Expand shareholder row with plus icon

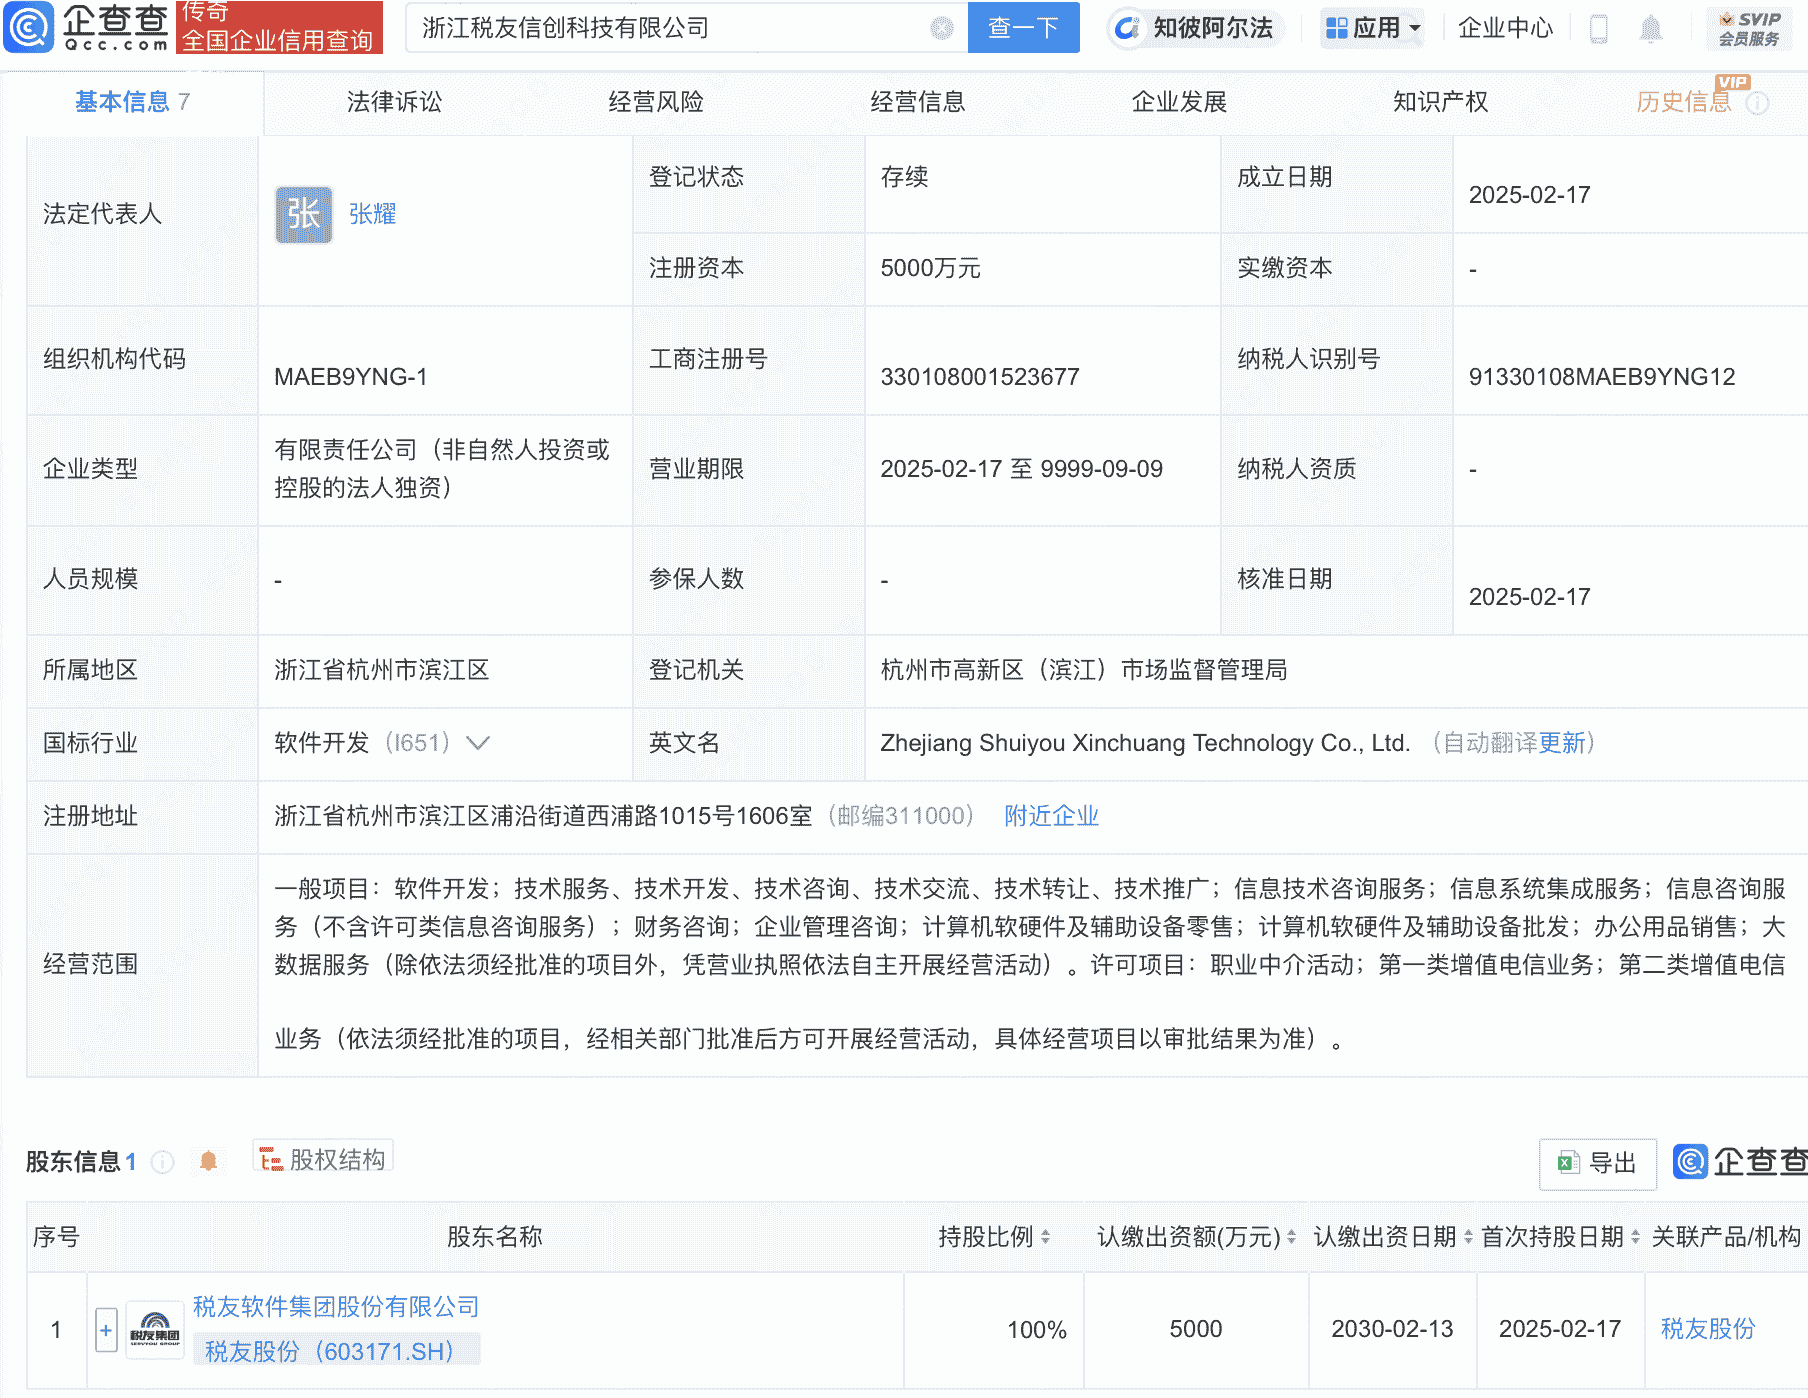tap(105, 1328)
